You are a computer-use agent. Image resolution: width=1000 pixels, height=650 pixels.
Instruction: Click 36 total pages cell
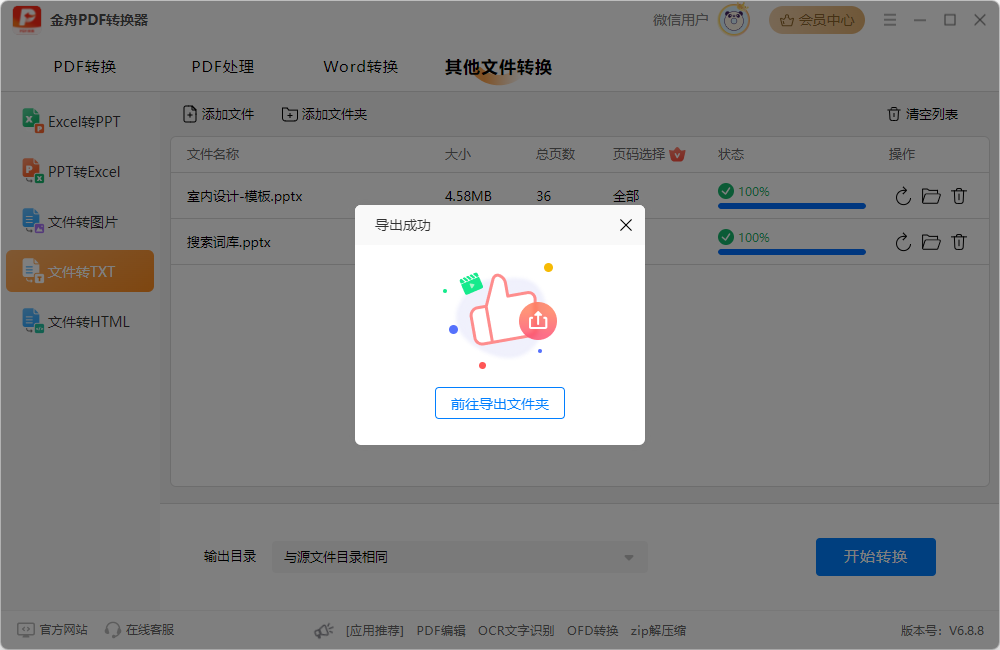click(543, 196)
